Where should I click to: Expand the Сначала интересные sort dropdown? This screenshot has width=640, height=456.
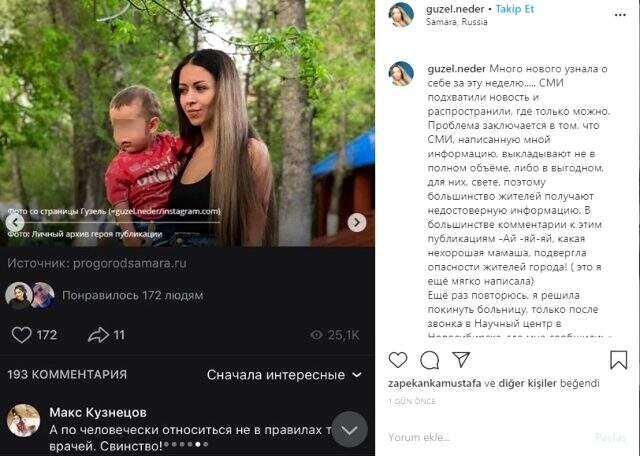pyautogui.click(x=284, y=375)
